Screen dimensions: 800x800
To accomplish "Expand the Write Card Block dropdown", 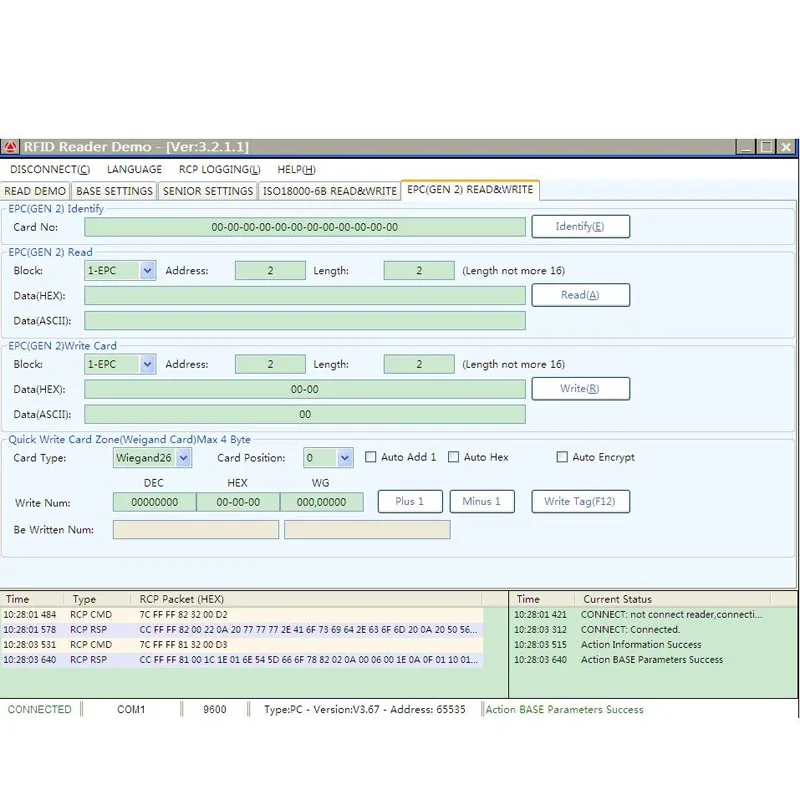I will (x=147, y=364).
